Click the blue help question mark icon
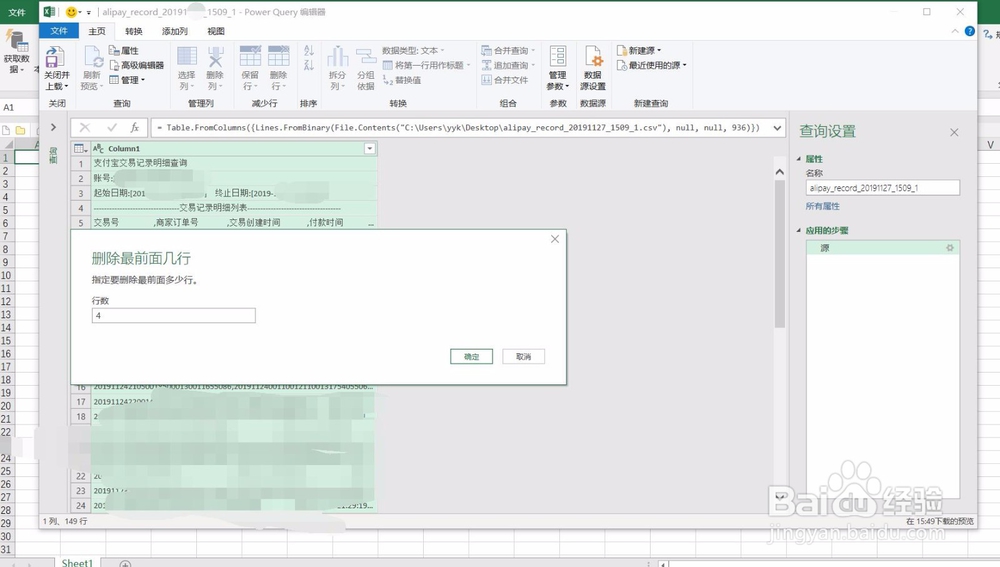 [x=969, y=31]
